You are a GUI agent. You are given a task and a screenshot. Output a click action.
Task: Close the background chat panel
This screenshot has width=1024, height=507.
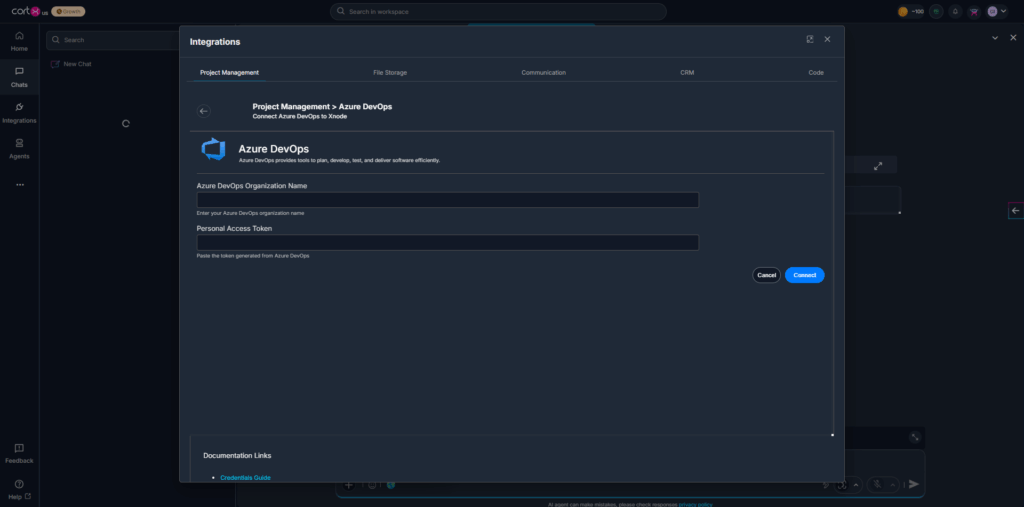click(1014, 38)
